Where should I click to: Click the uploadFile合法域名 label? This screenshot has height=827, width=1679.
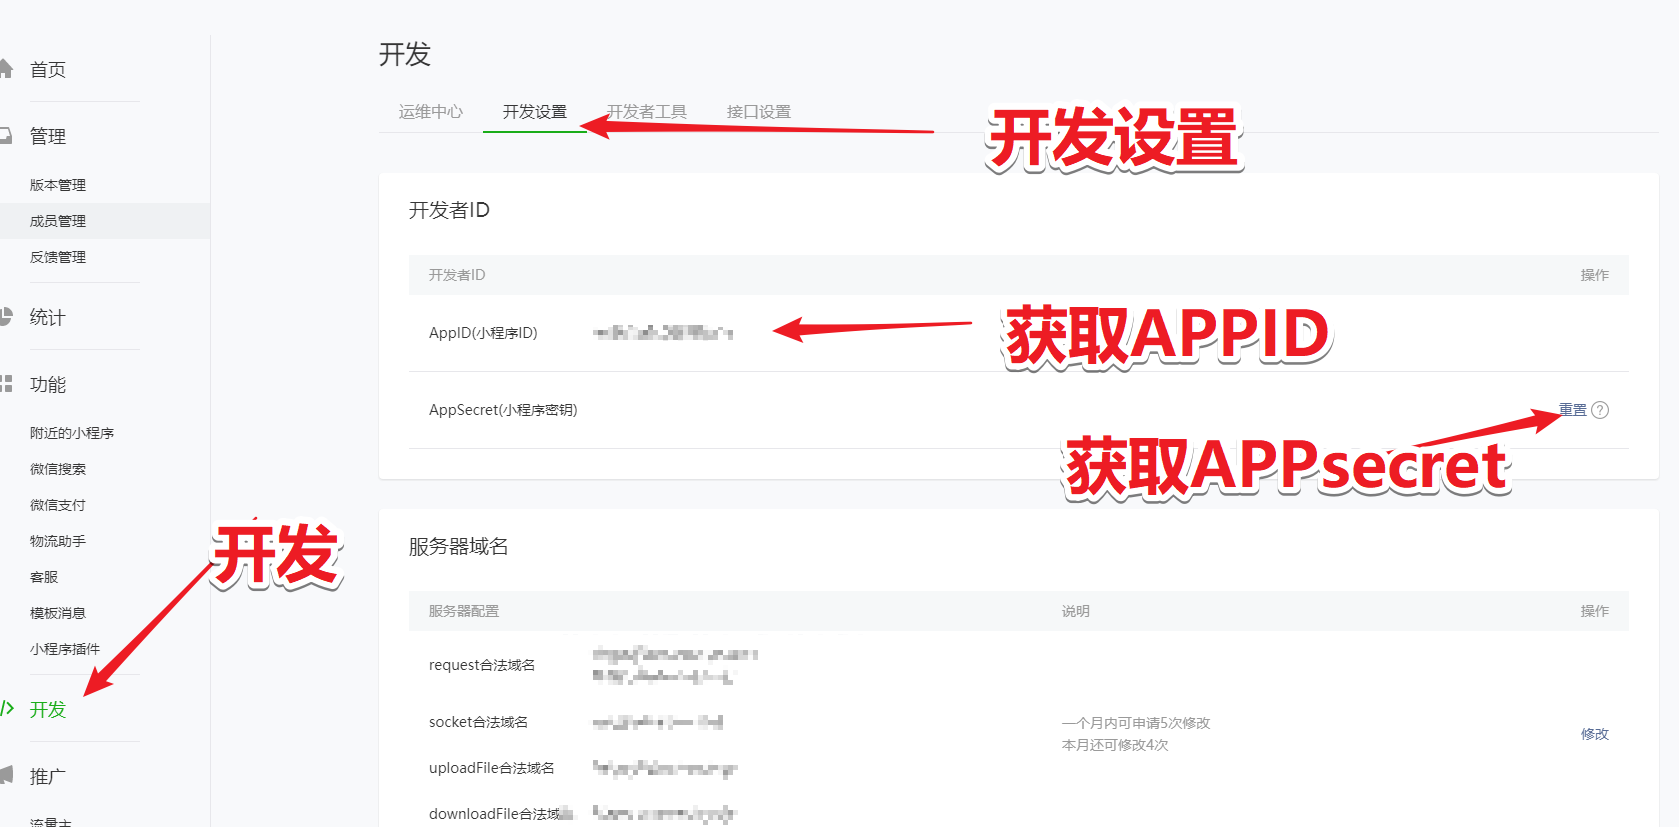[x=492, y=768]
